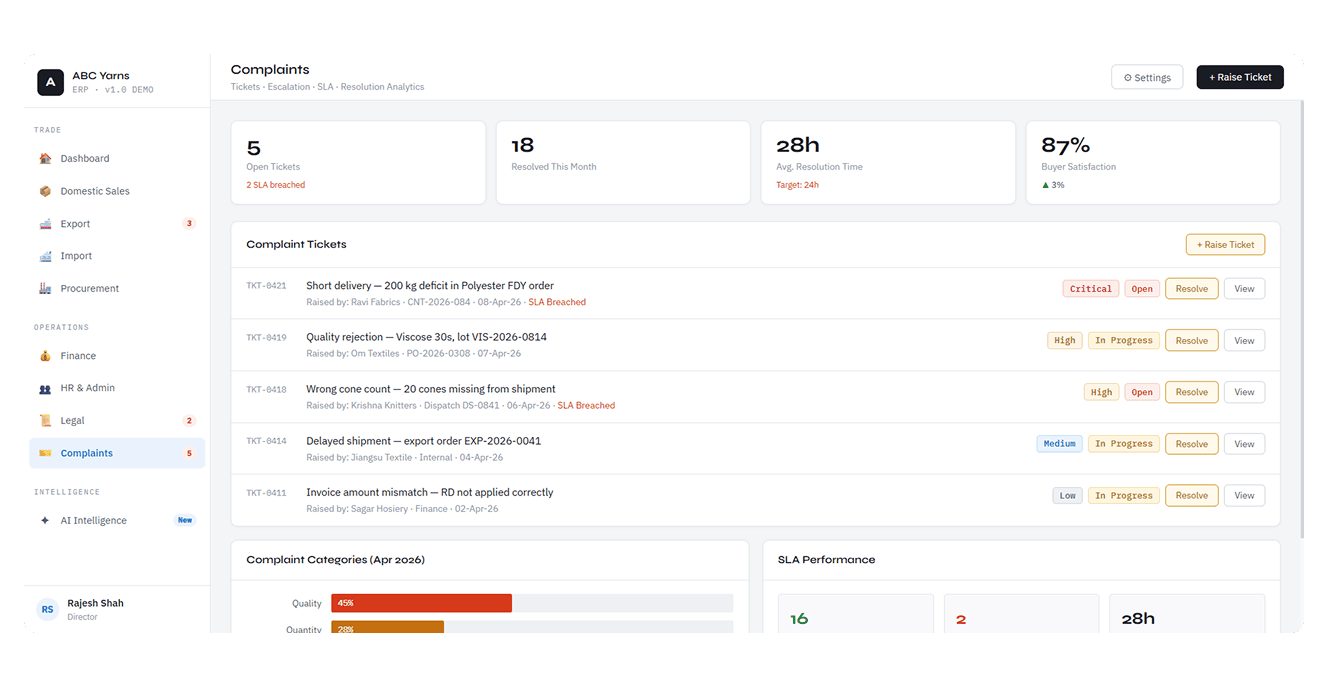
Task: Click the "Avg. Resolution Time" label
Action: tap(819, 167)
